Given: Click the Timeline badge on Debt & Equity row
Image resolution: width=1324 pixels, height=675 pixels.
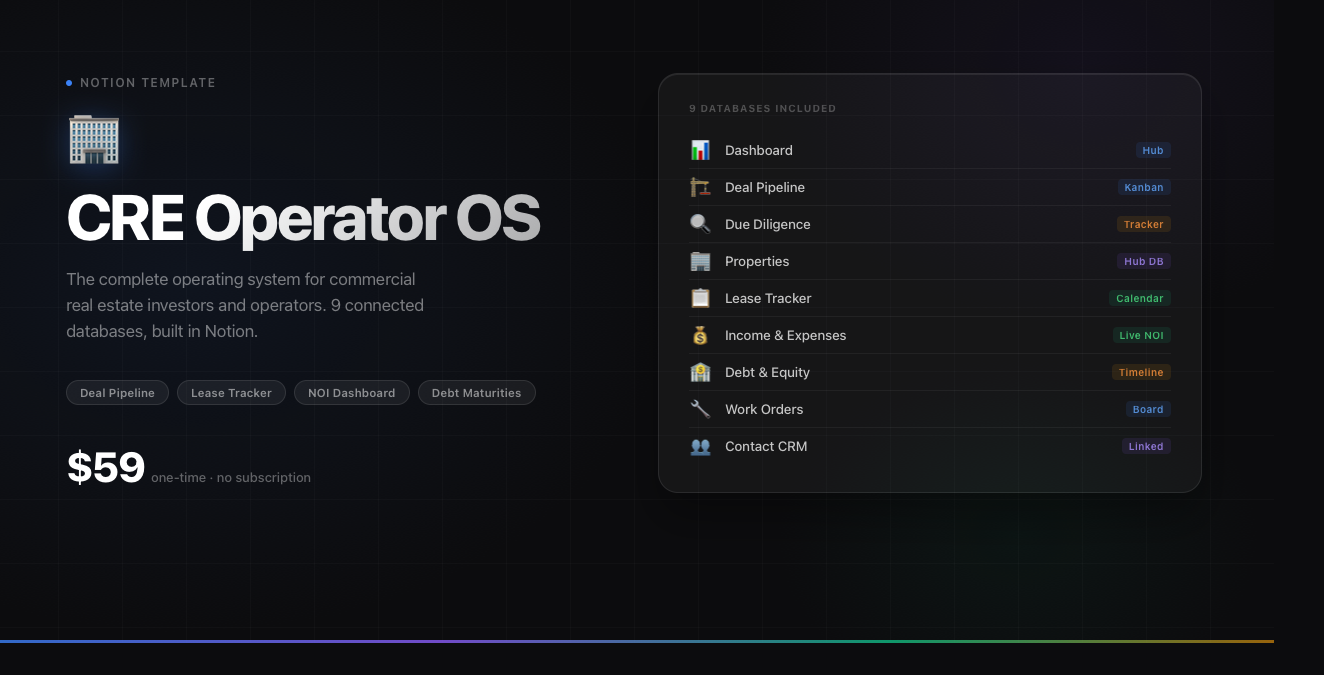Looking at the screenshot, I should [x=1141, y=372].
